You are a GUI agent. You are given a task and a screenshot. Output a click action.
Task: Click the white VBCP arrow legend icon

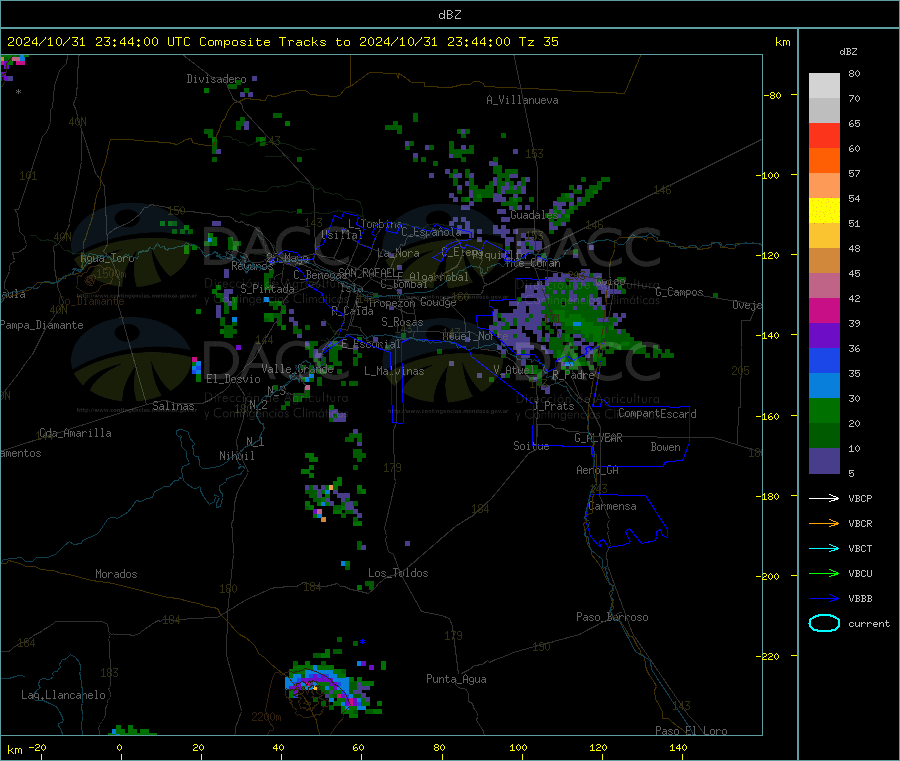(x=824, y=498)
